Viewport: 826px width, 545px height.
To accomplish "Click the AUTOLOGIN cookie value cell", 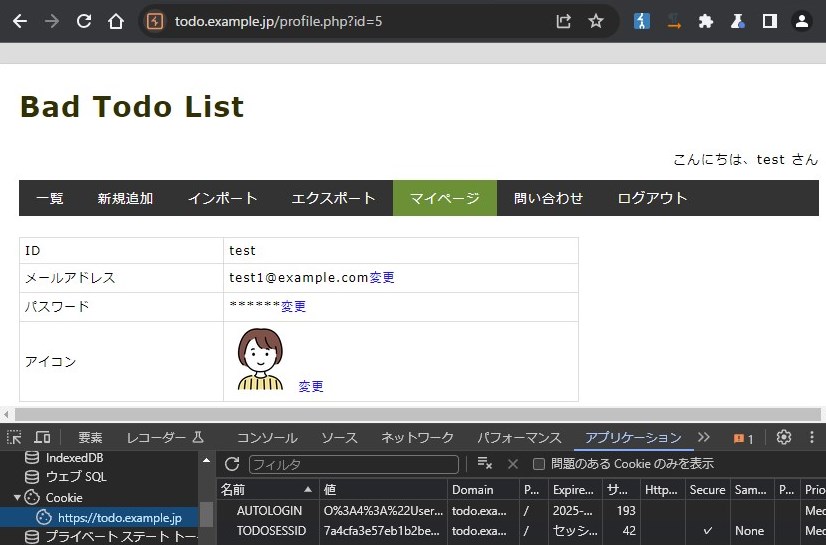I will pyautogui.click(x=384, y=510).
